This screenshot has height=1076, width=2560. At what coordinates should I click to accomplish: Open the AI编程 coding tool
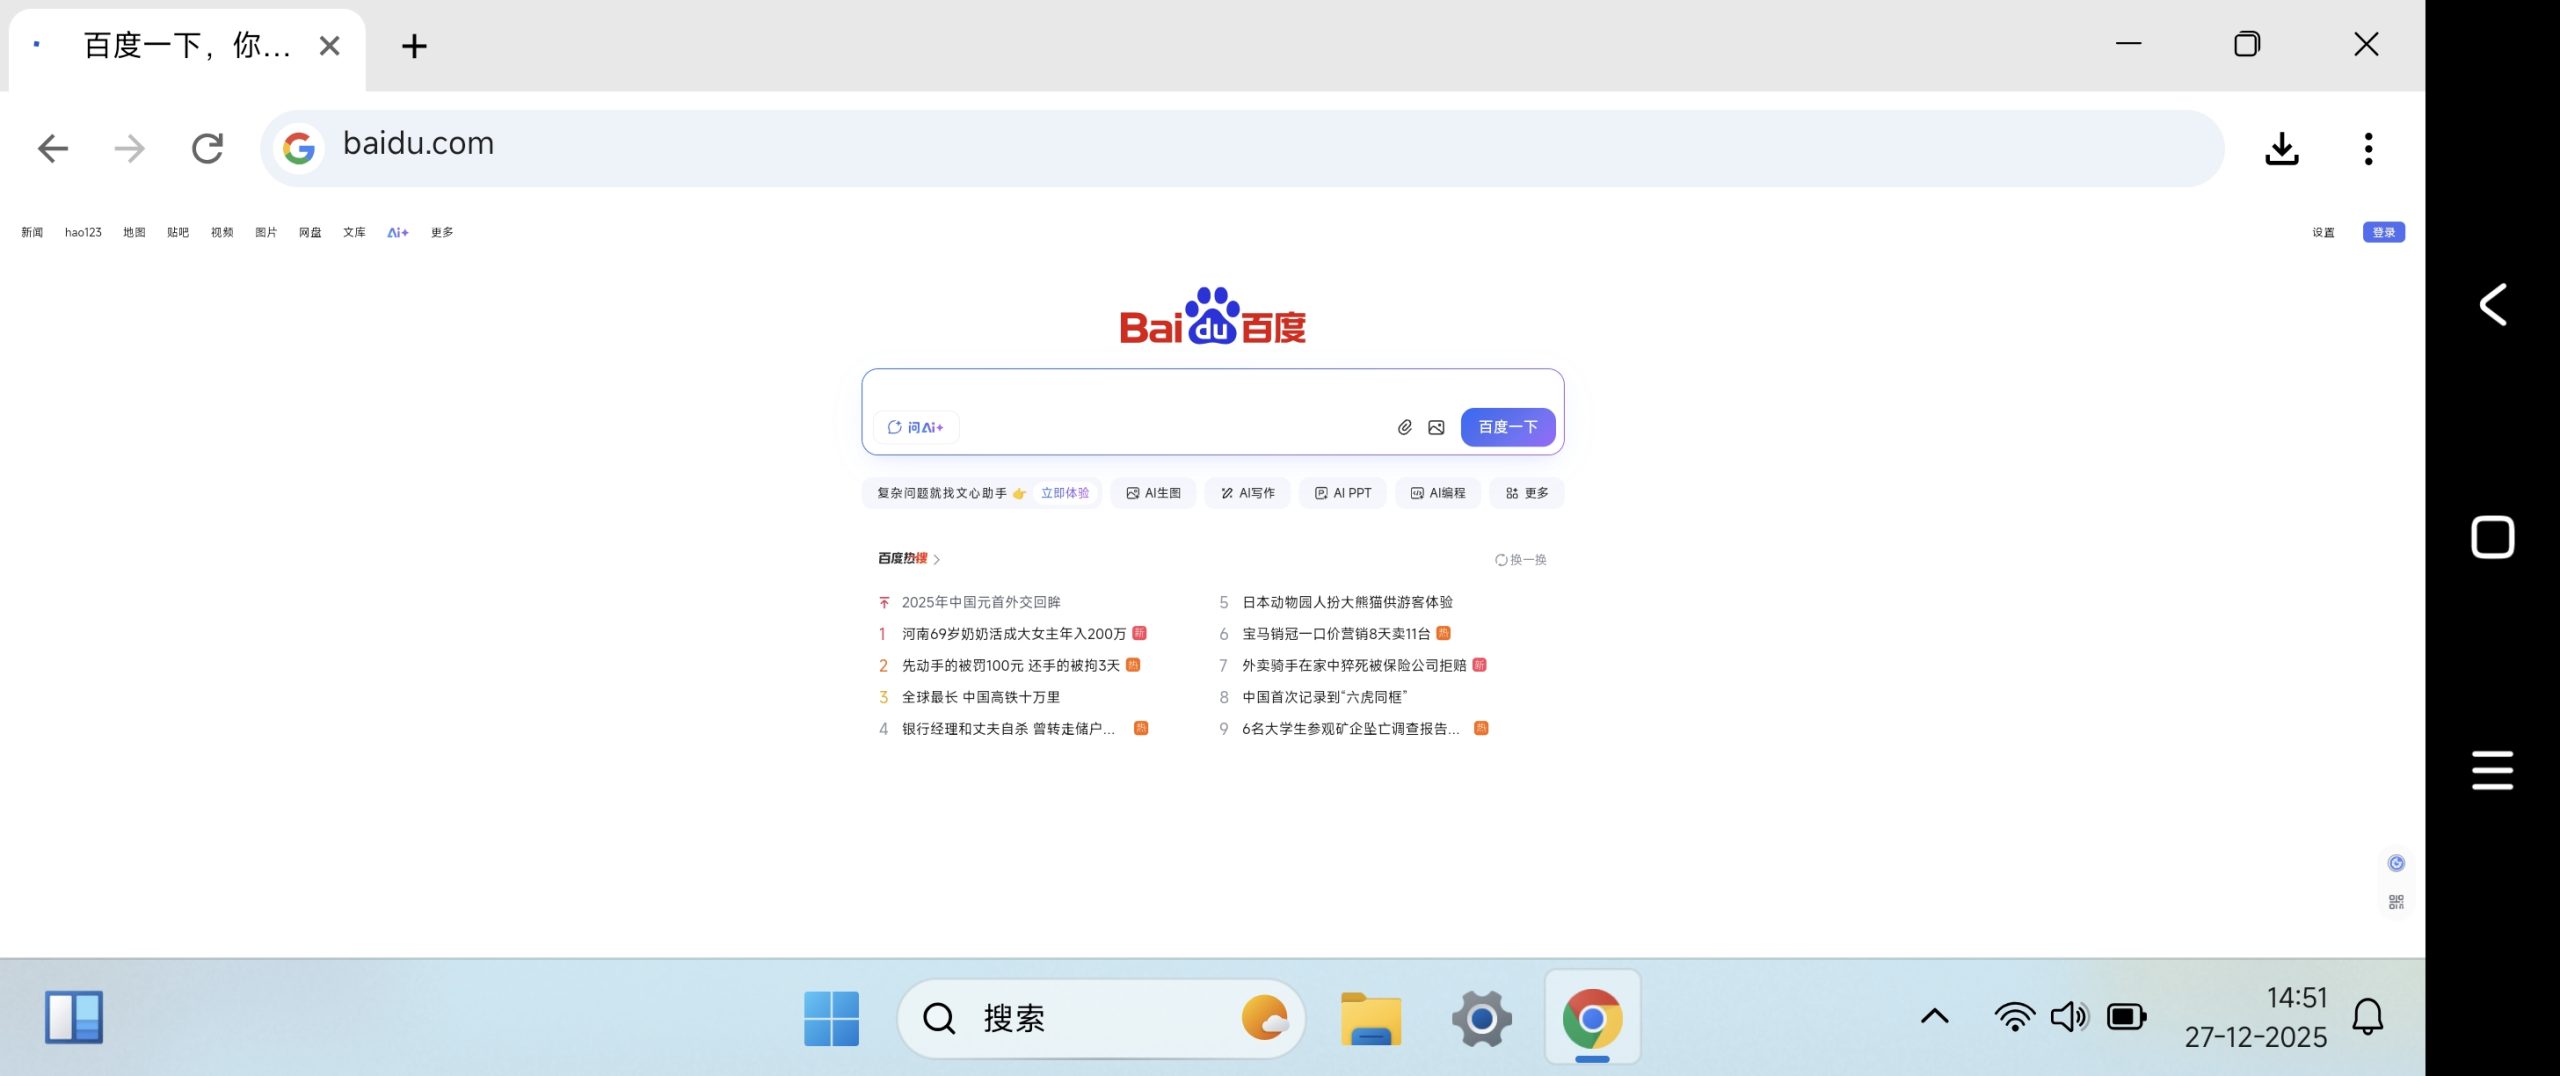(x=1437, y=492)
